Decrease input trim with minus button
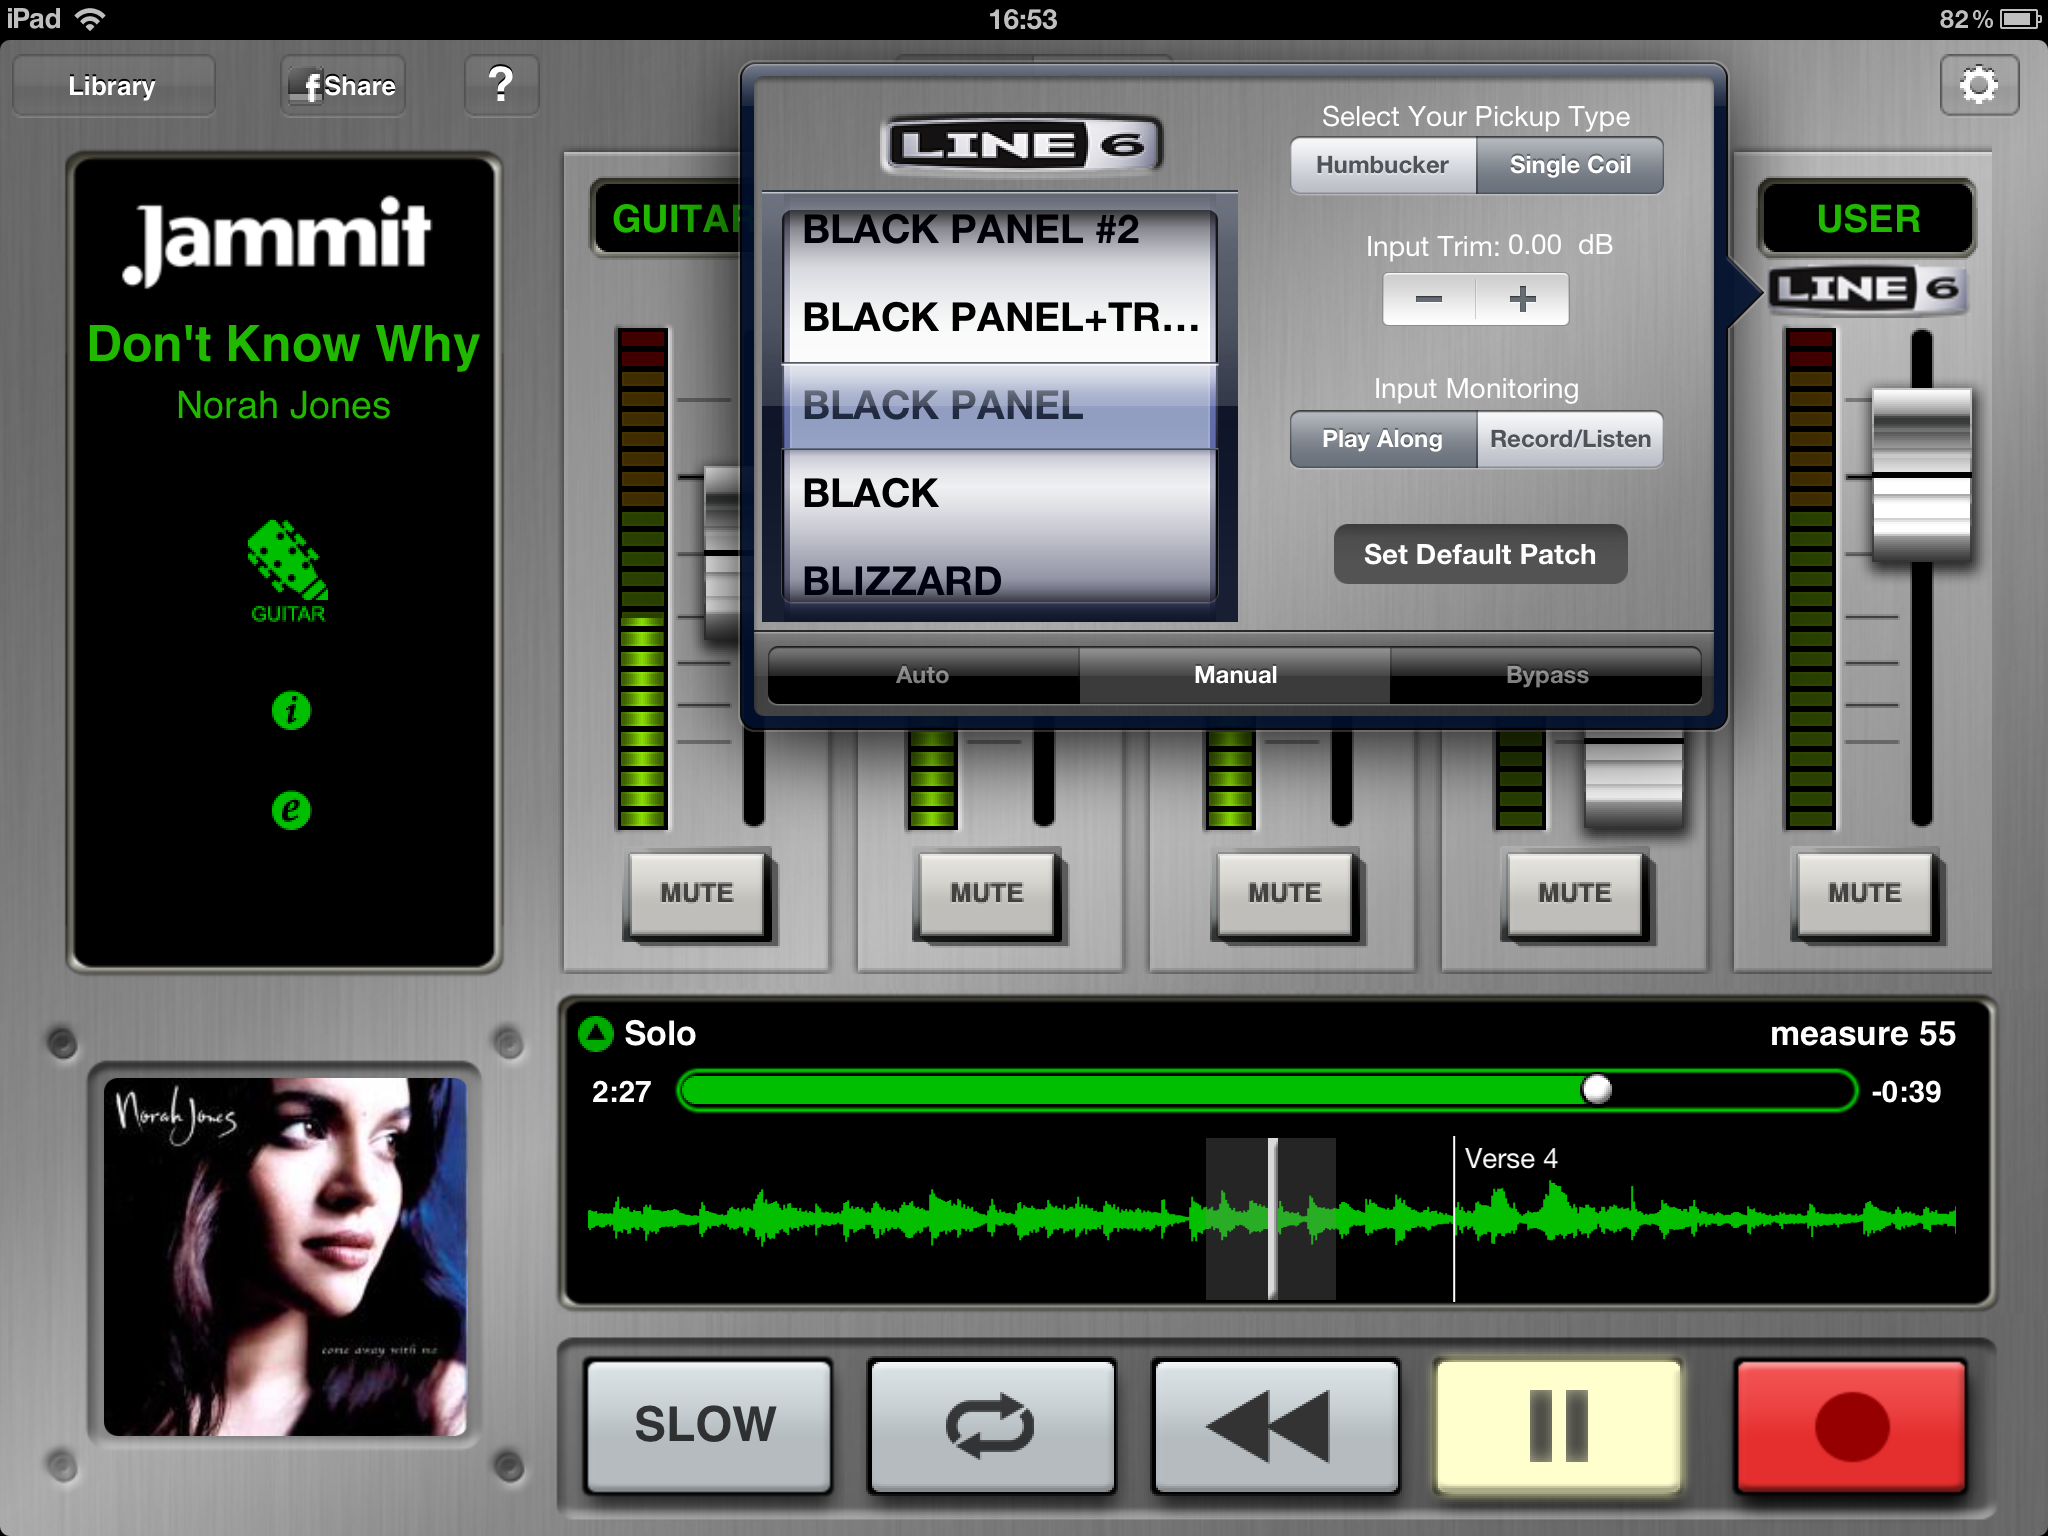The height and width of the screenshot is (1536, 2048). (x=1429, y=299)
